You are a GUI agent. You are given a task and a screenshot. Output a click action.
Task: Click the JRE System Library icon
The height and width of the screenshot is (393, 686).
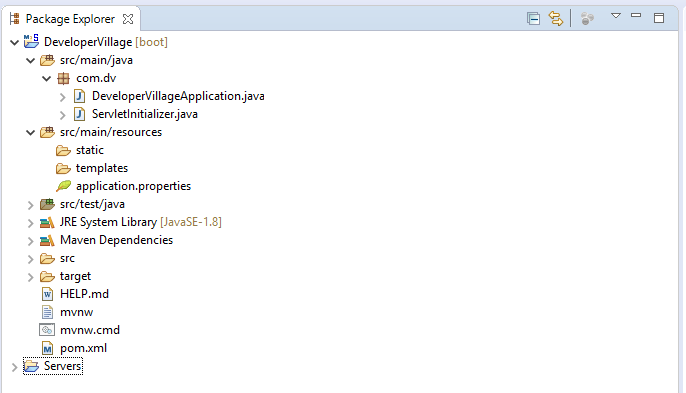pyautogui.click(x=47, y=222)
